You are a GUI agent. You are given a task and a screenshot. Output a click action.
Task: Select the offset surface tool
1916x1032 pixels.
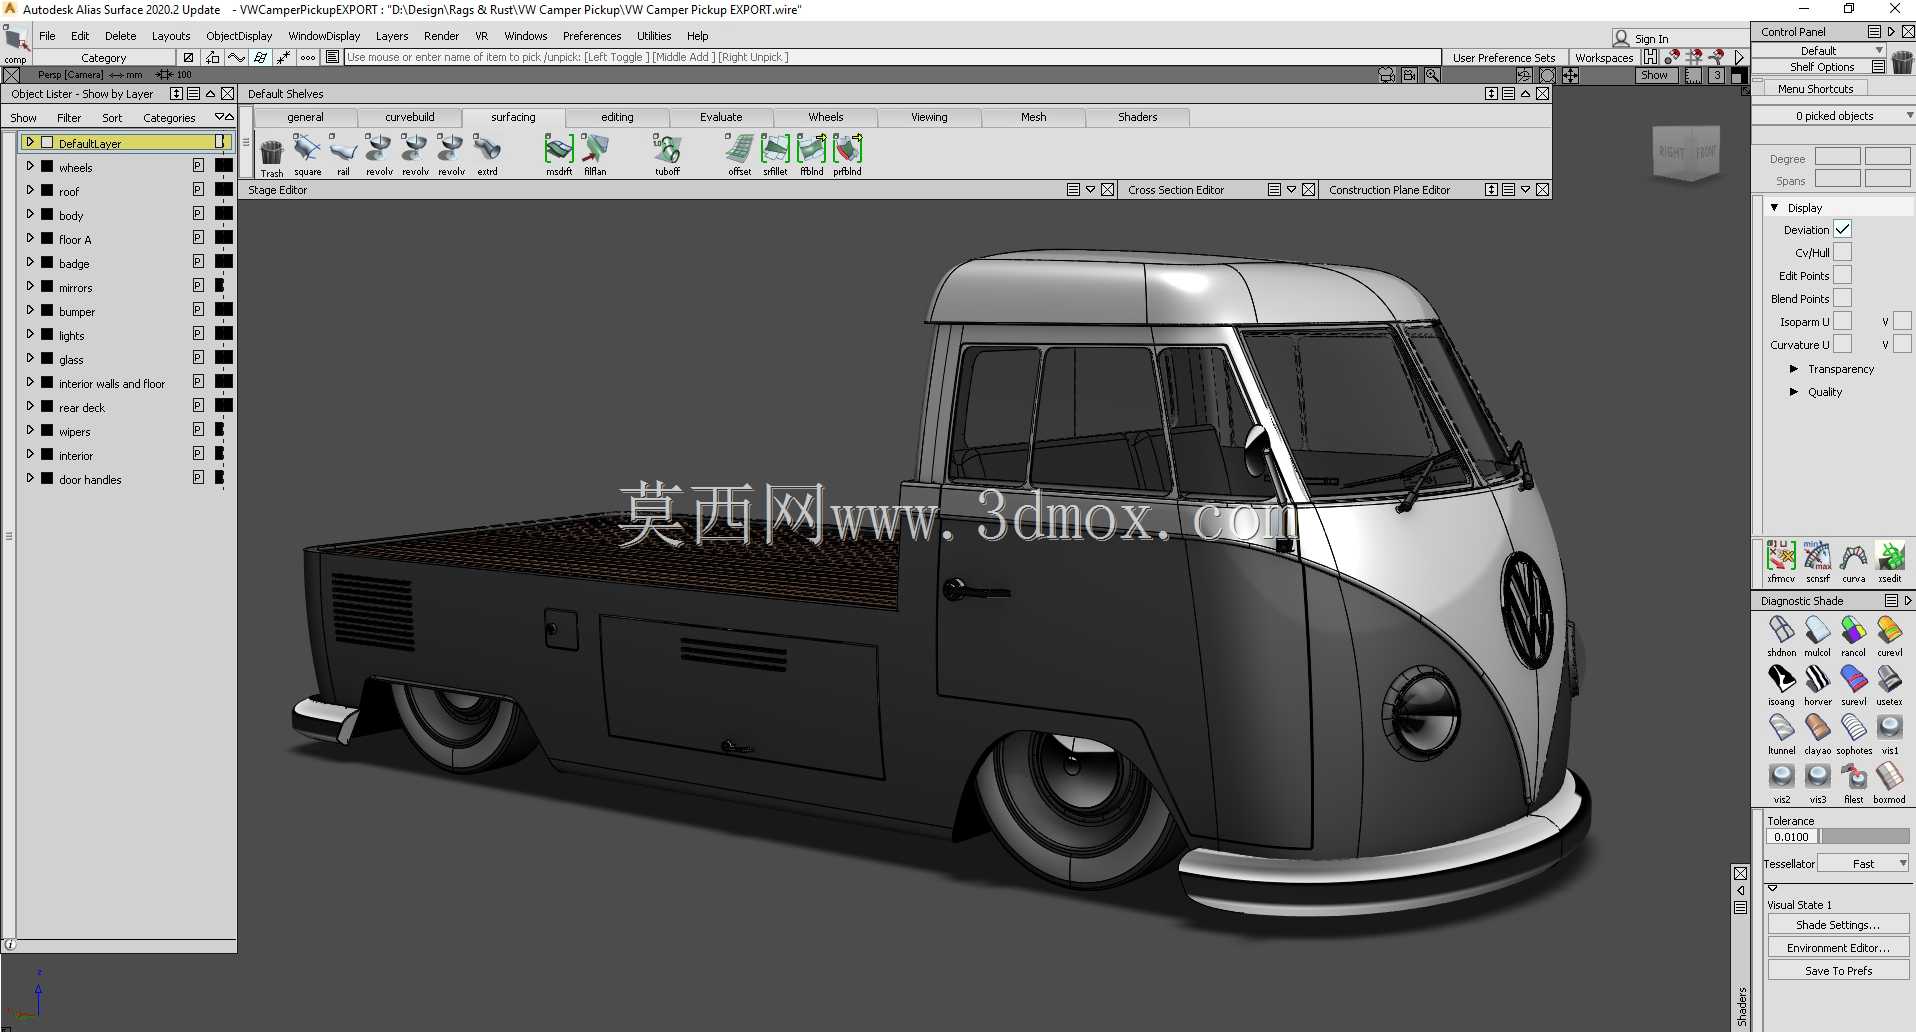(739, 155)
